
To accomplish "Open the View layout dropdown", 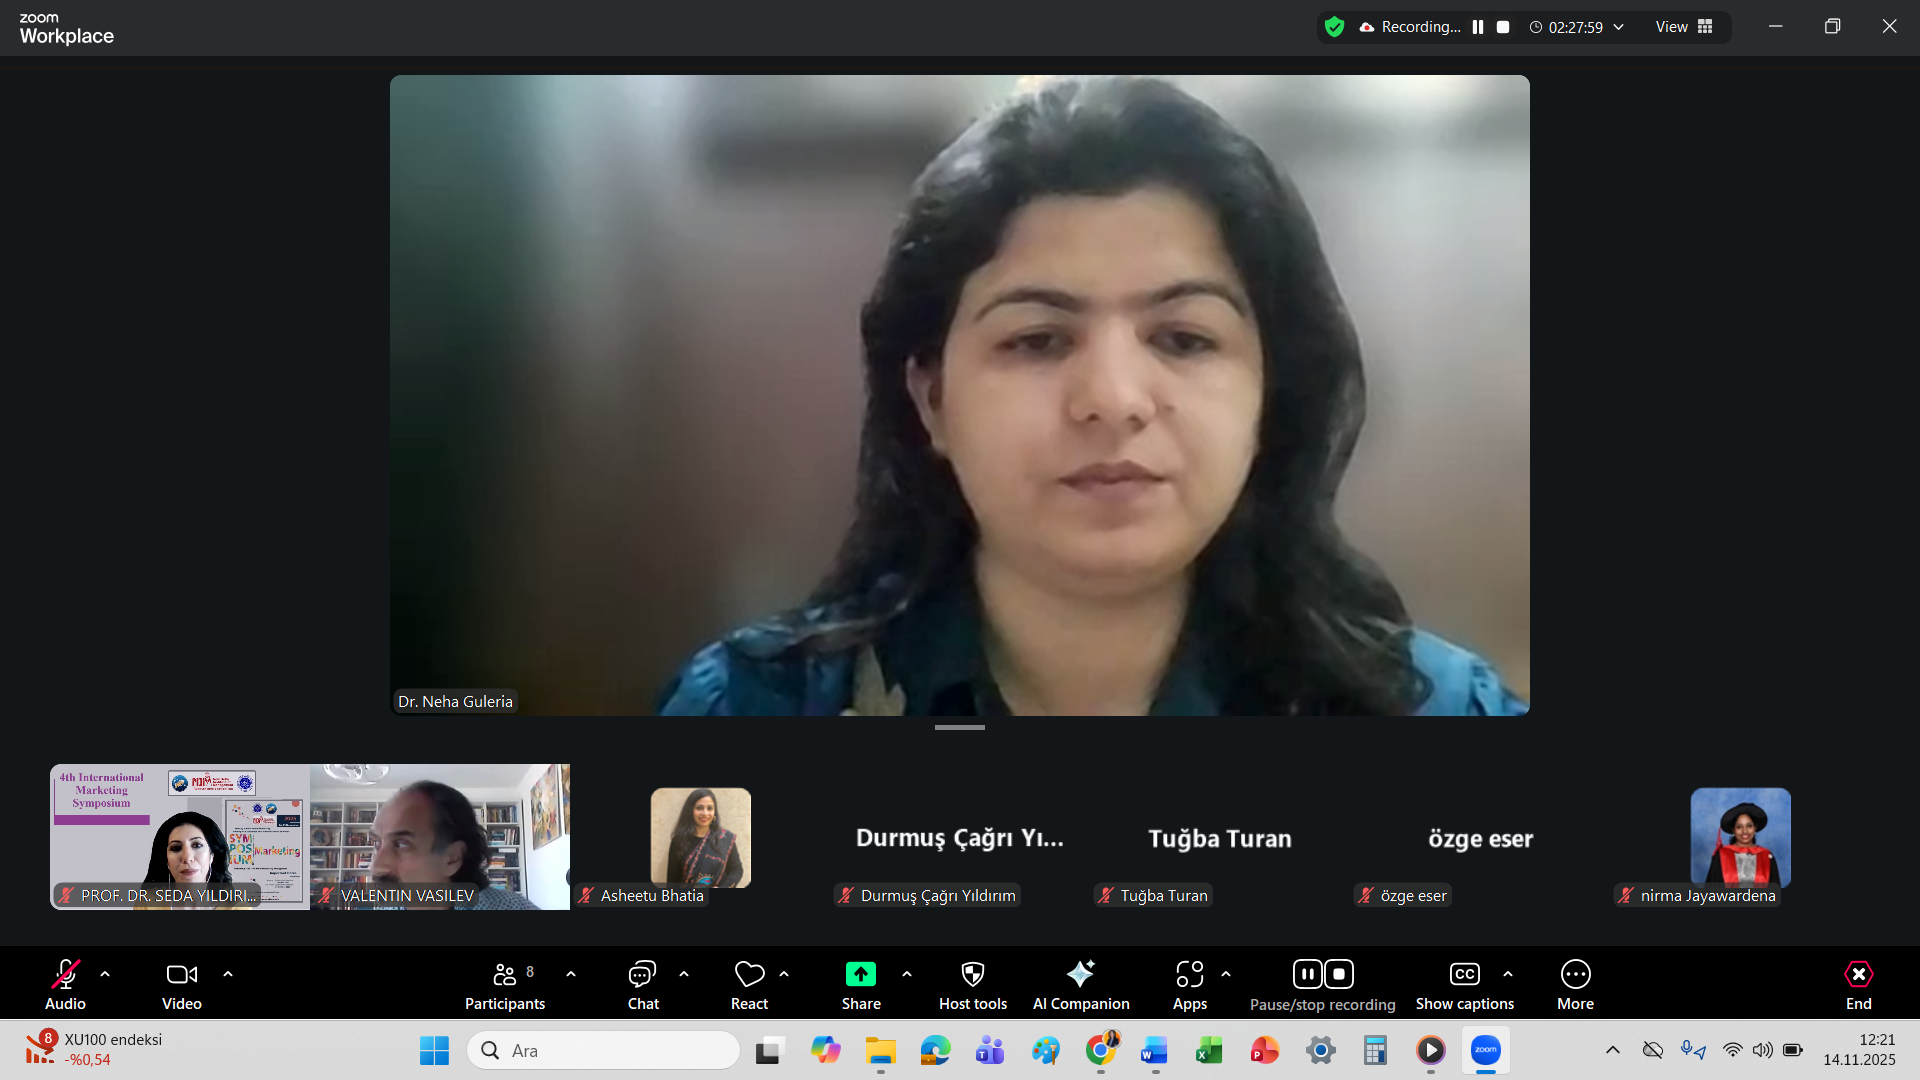I will pyautogui.click(x=1684, y=27).
